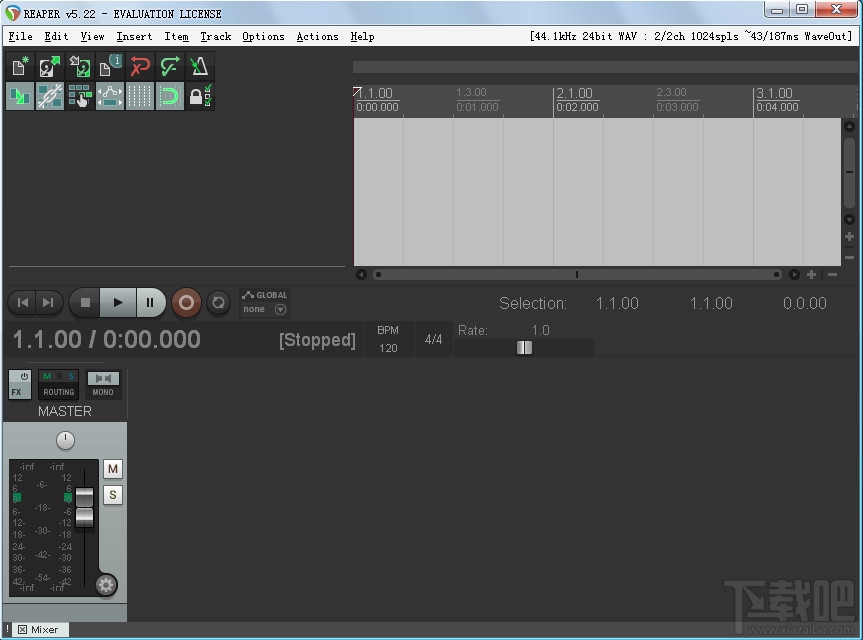The width and height of the screenshot is (863, 640).
Task: Click the Pause transport button
Action: tap(150, 303)
